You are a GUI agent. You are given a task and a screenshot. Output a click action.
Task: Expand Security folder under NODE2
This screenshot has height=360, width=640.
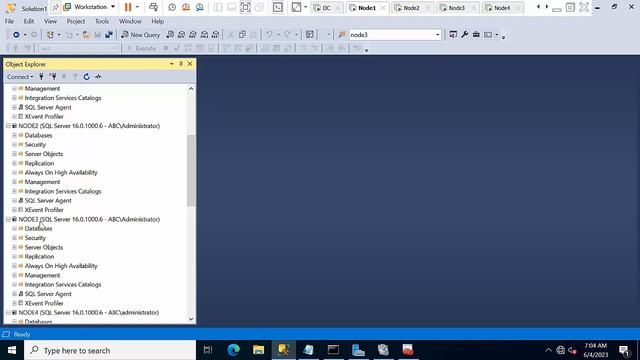(x=14, y=145)
